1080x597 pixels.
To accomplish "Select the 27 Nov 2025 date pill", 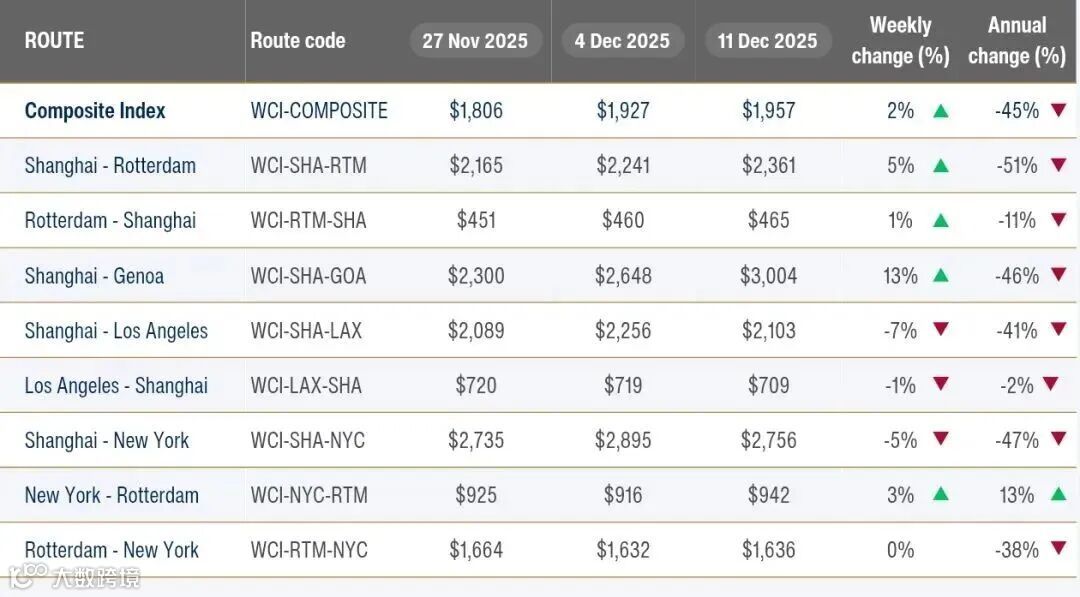I will pos(475,41).
